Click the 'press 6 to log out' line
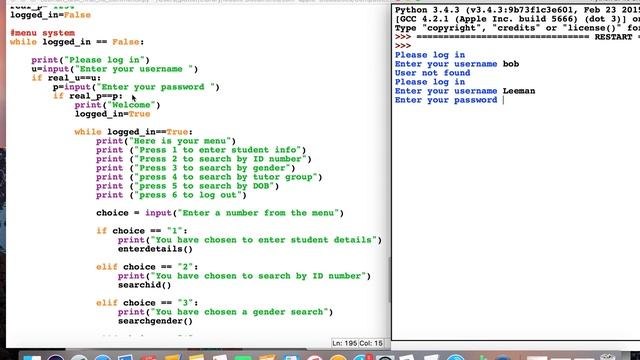The height and width of the screenshot is (360, 640). [x=171, y=195]
